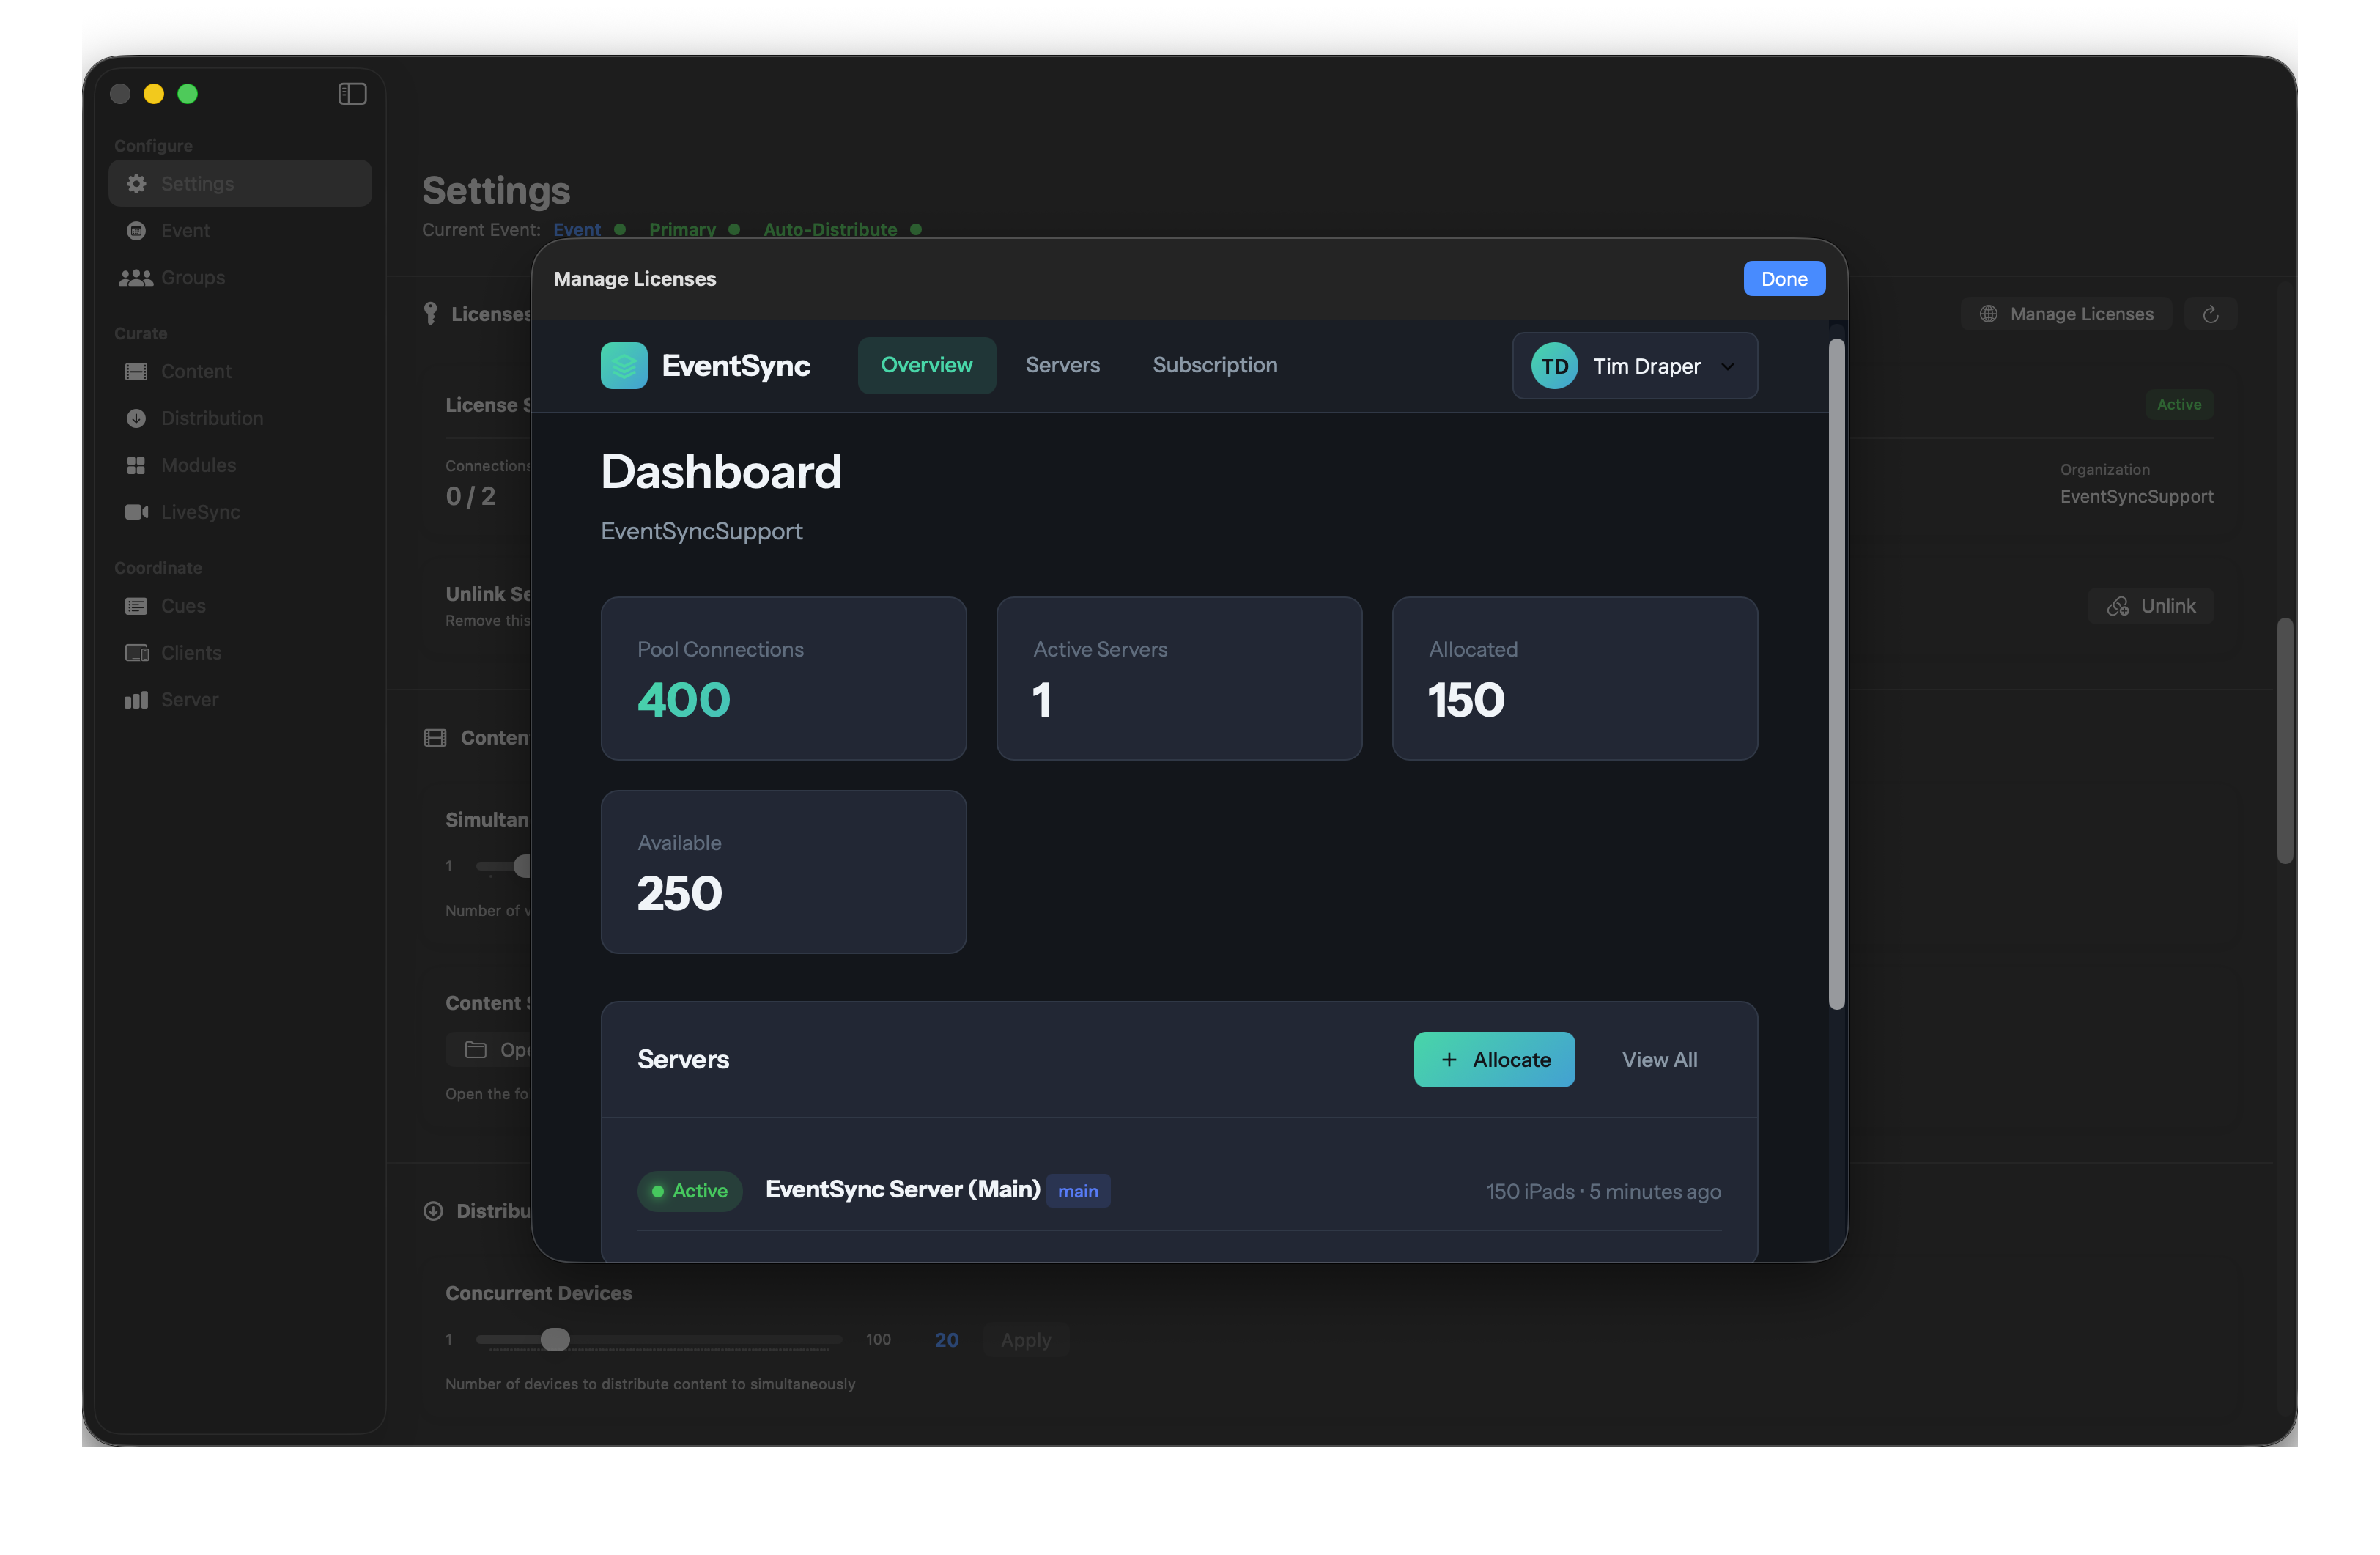
Task: Click the Auto-Distribute status label
Action: (x=830, y=230)
